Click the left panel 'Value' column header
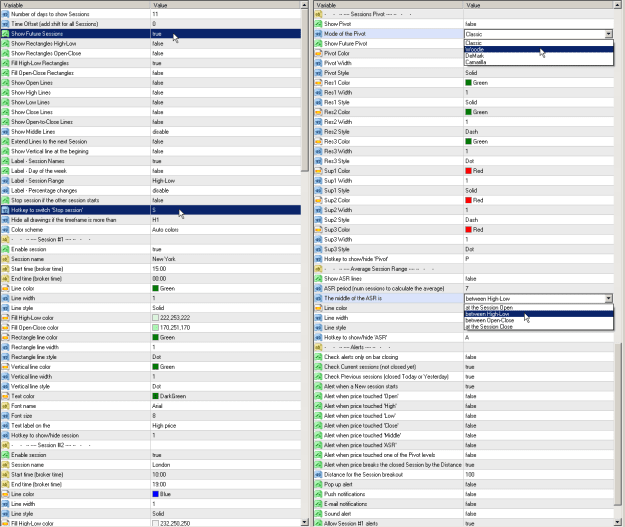625x527 pixels. [226, 5]
